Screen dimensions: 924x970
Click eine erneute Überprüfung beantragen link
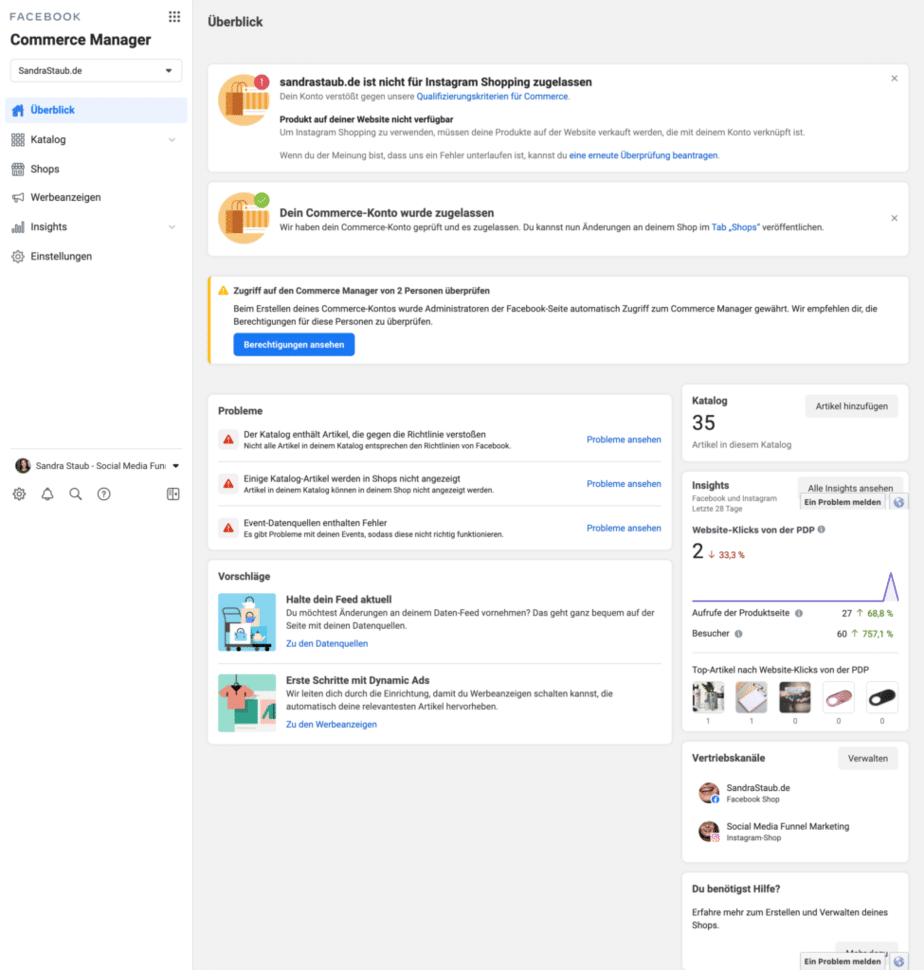643,155
